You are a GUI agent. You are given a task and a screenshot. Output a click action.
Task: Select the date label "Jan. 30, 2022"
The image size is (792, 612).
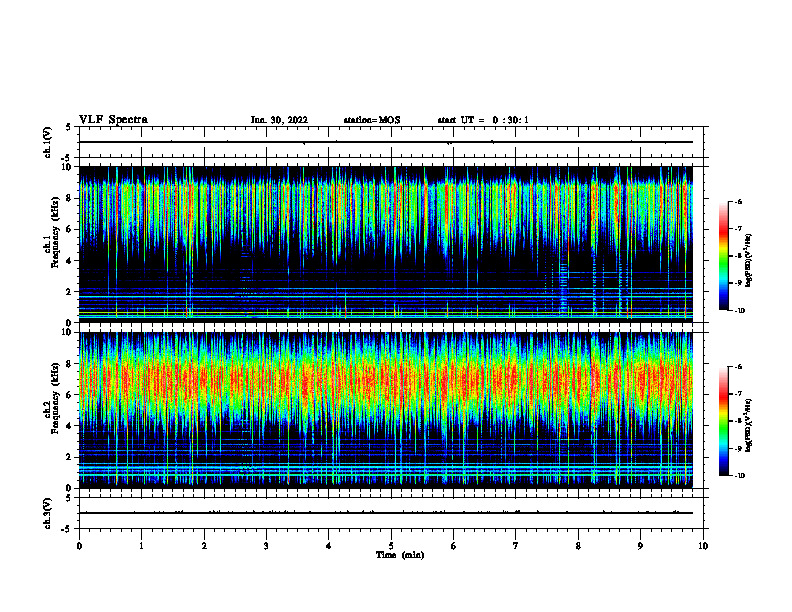(279, 120)
